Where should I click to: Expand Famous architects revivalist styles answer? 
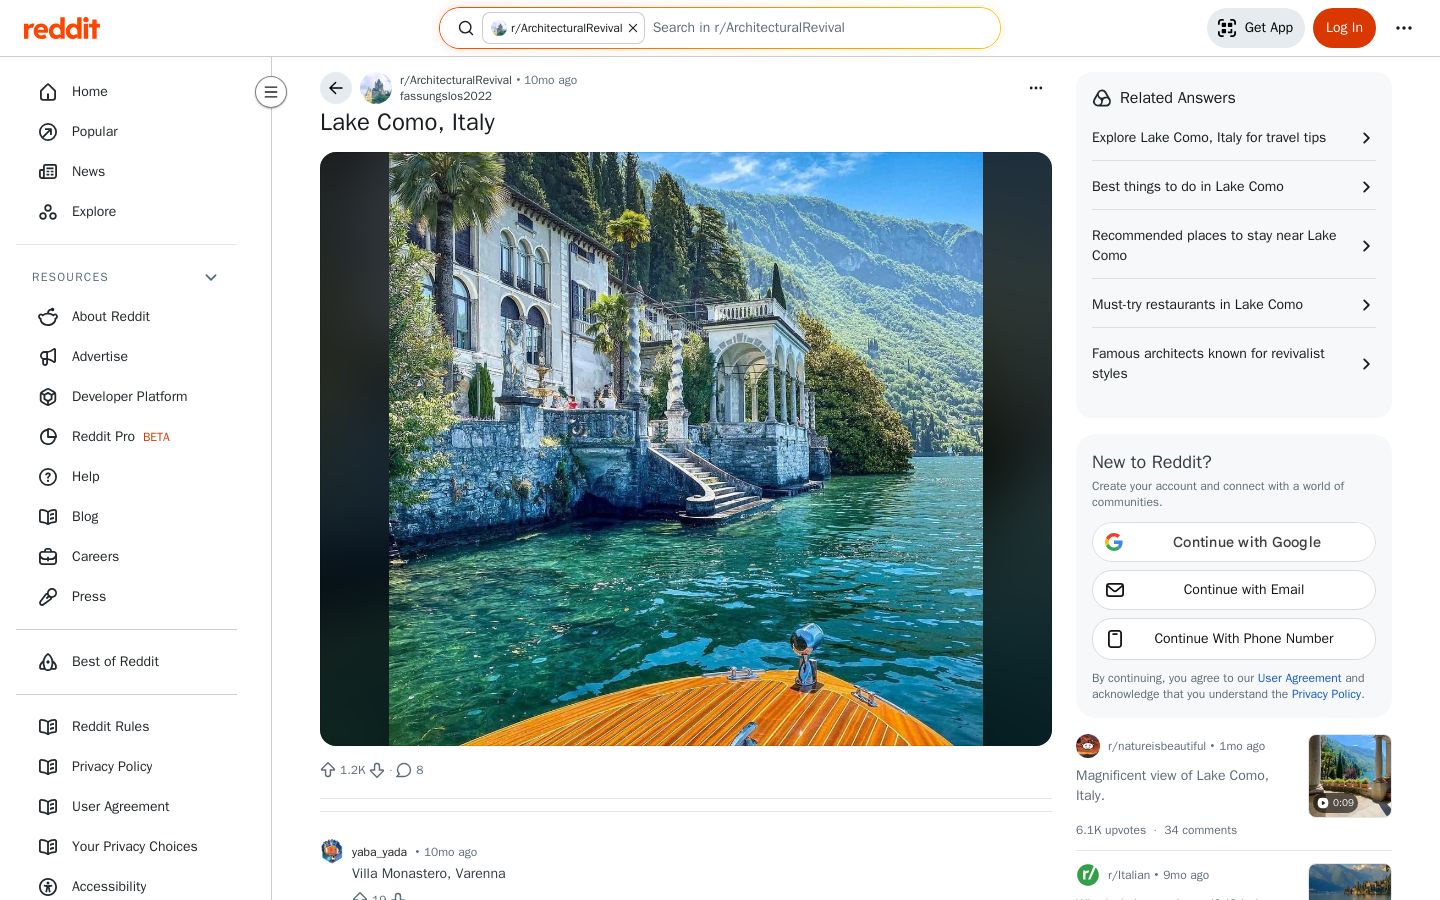tap(1234, 364)
